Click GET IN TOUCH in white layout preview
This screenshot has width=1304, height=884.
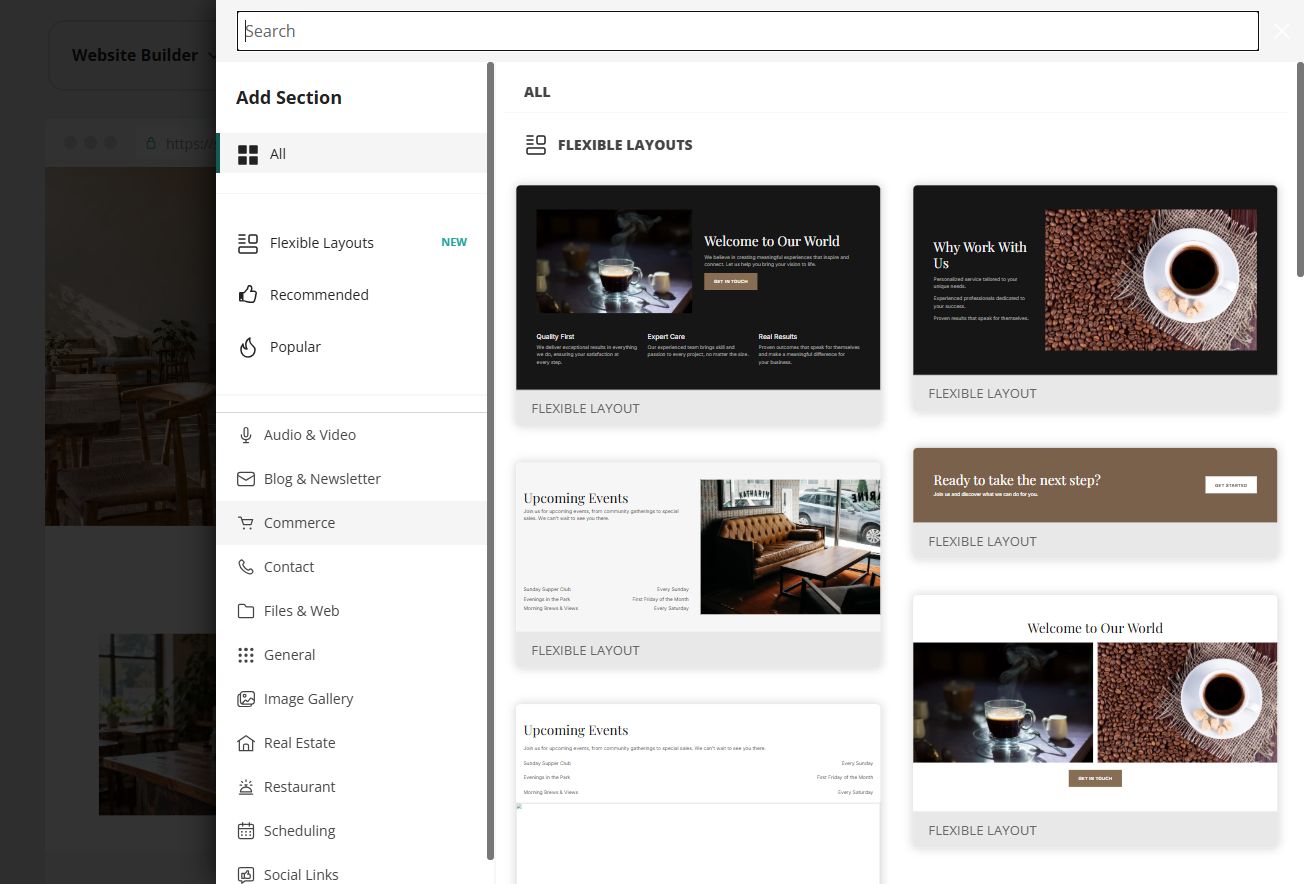[x=1095, y=778]
